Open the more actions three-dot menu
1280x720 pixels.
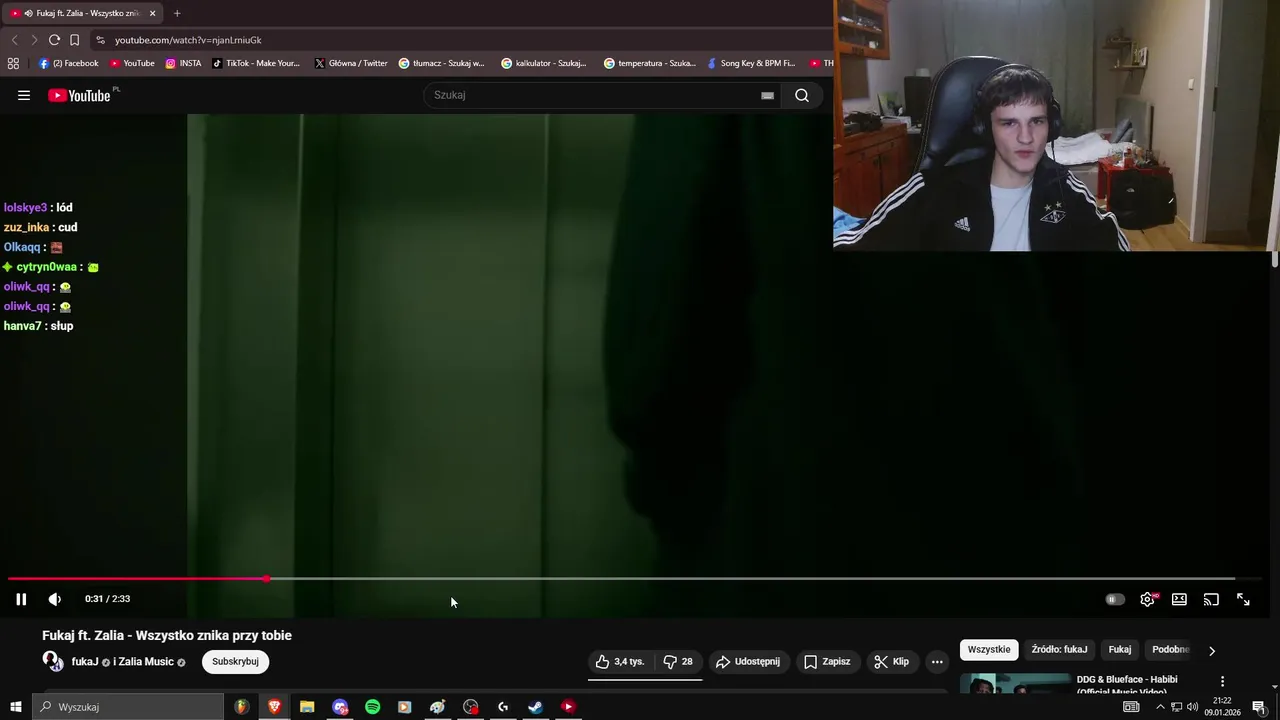point(937,662)
